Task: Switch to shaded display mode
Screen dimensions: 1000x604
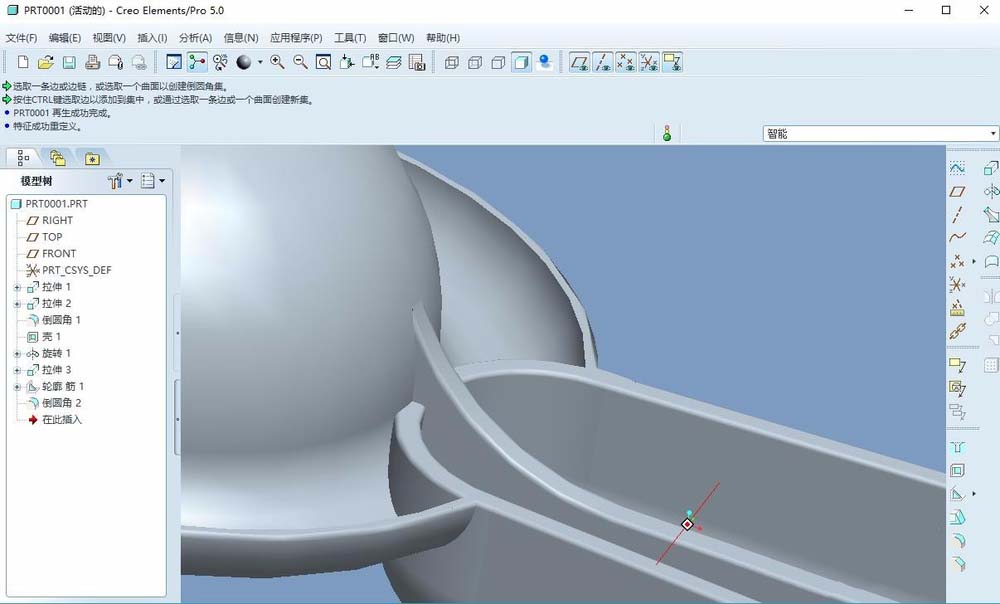Action: pyautogui.click(x=521, y=62)
